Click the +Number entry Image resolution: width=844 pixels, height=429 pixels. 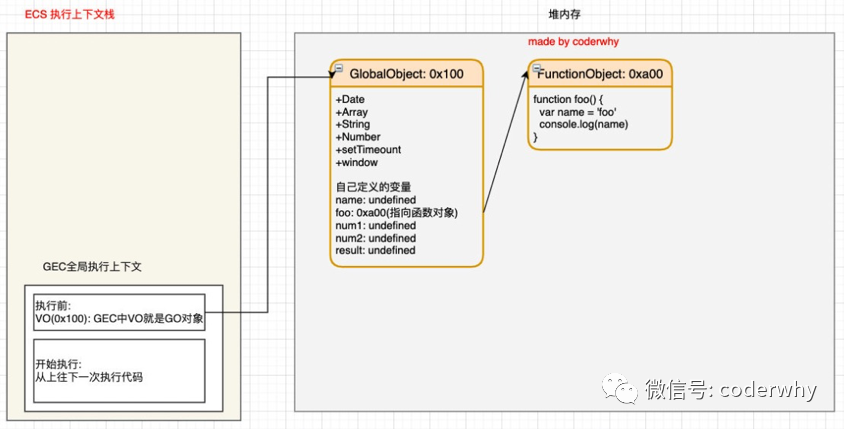(x=357, y=137)
